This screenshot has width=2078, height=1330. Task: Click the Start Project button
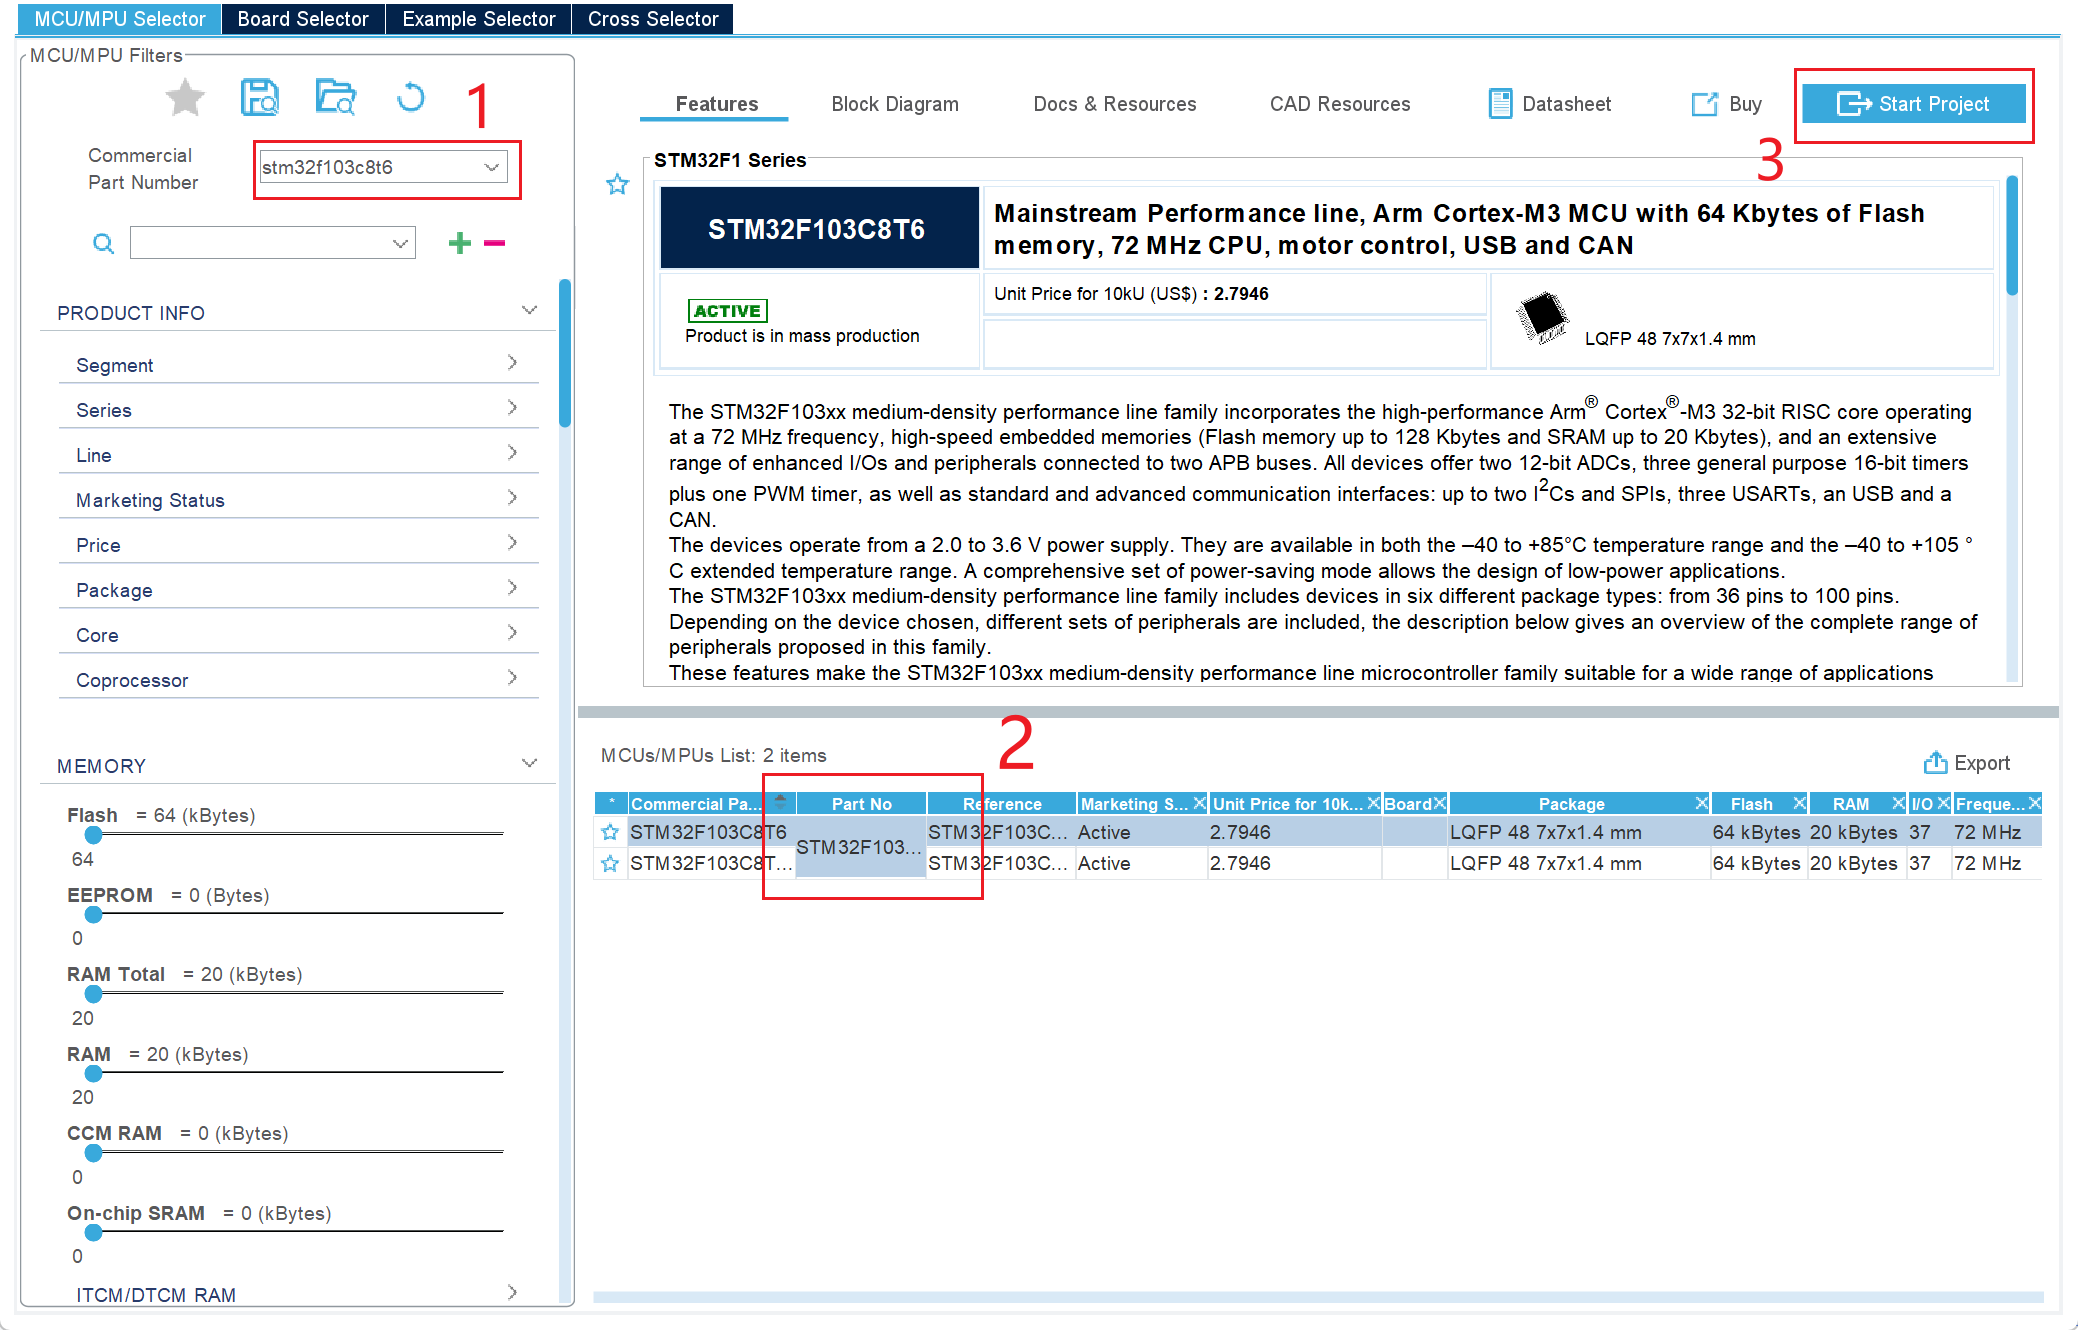click(1913, 104)
